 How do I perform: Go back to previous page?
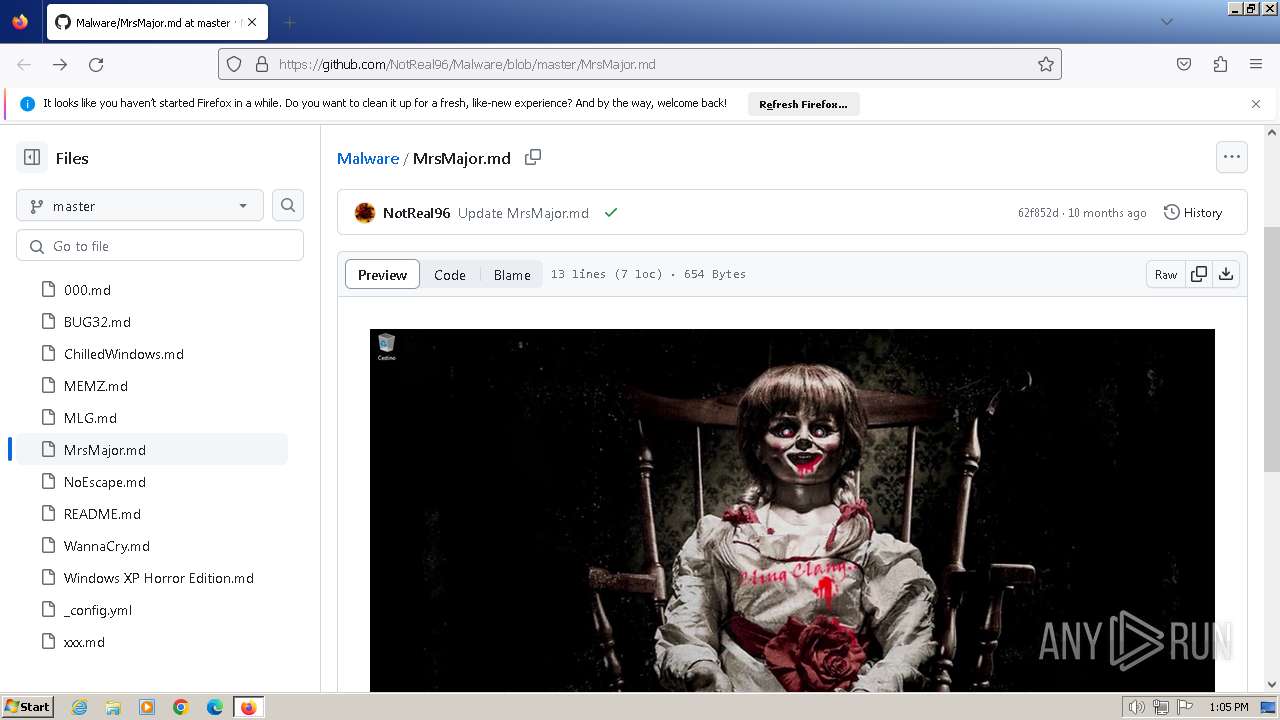click(24, 64)
